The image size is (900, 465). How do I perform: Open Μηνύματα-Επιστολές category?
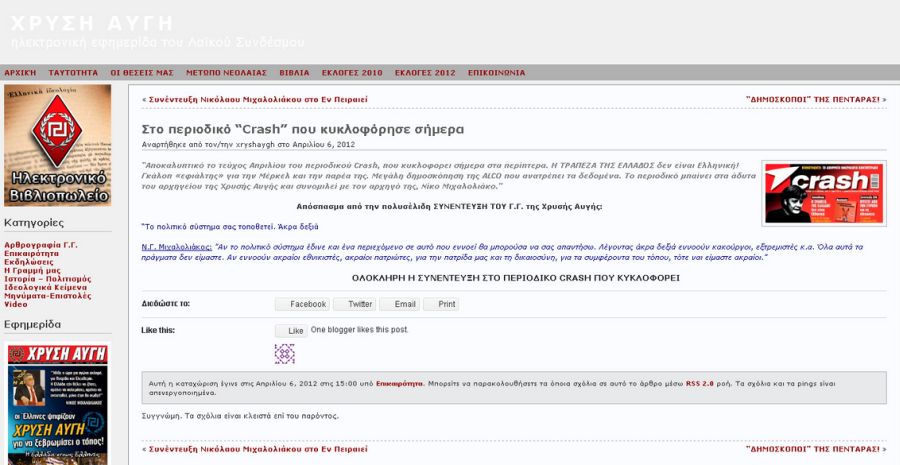pos(48,296)
